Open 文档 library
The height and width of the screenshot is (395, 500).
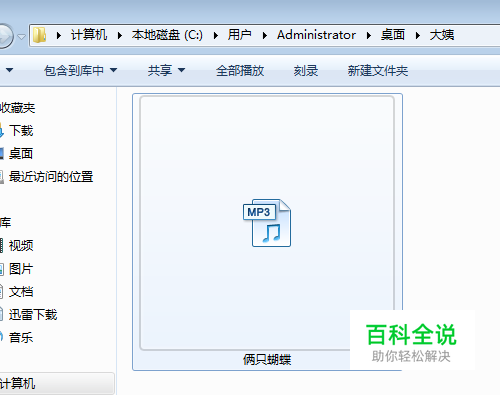click(21, 291)
